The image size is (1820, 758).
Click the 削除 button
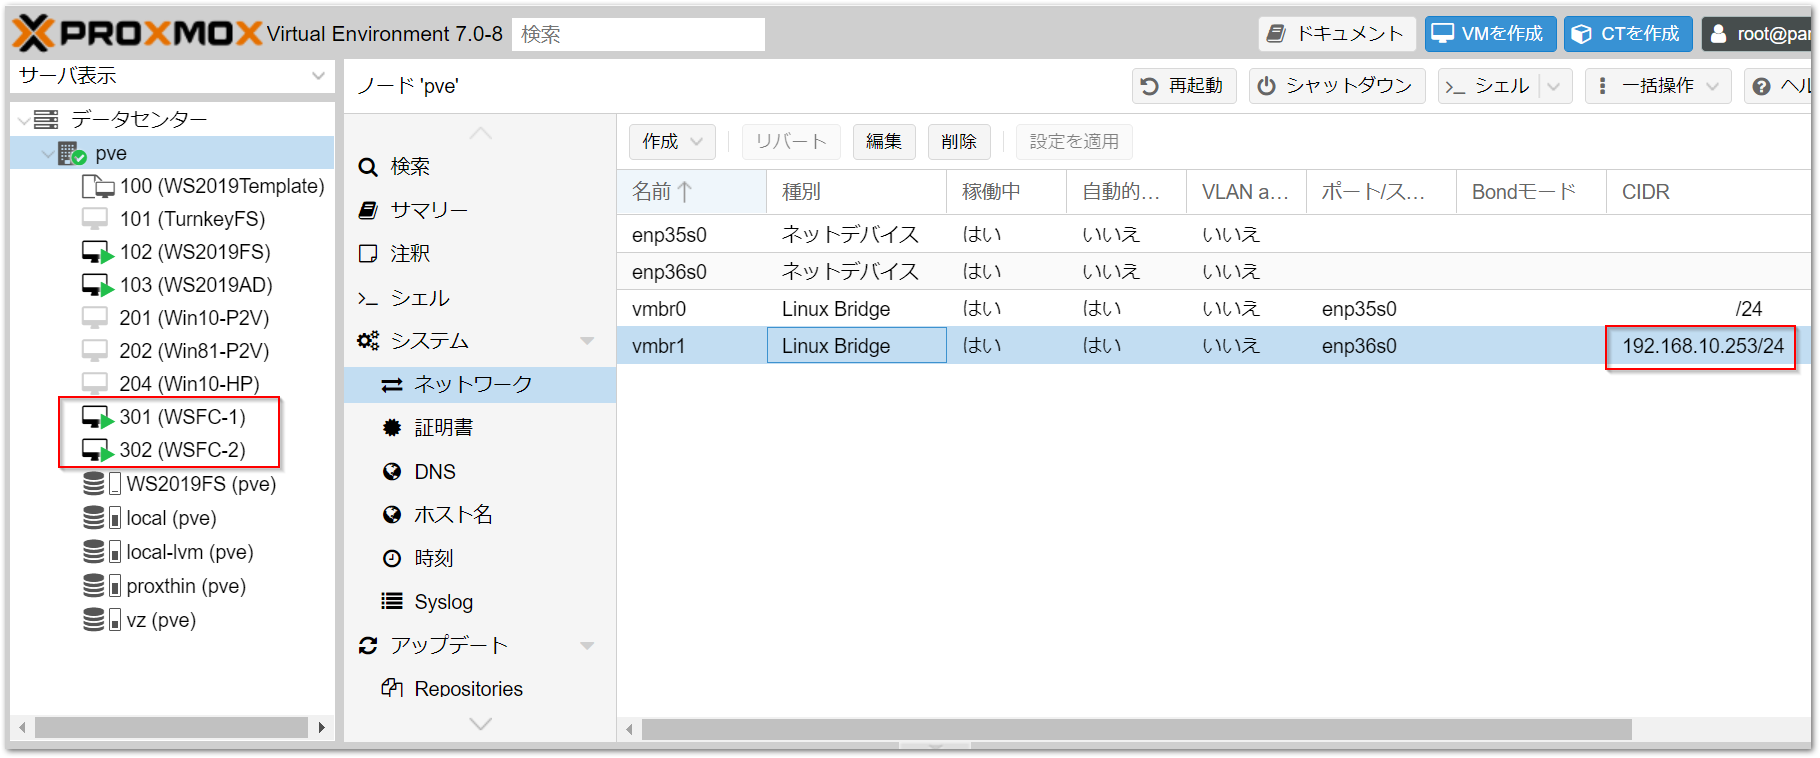(x=959, y=142)
